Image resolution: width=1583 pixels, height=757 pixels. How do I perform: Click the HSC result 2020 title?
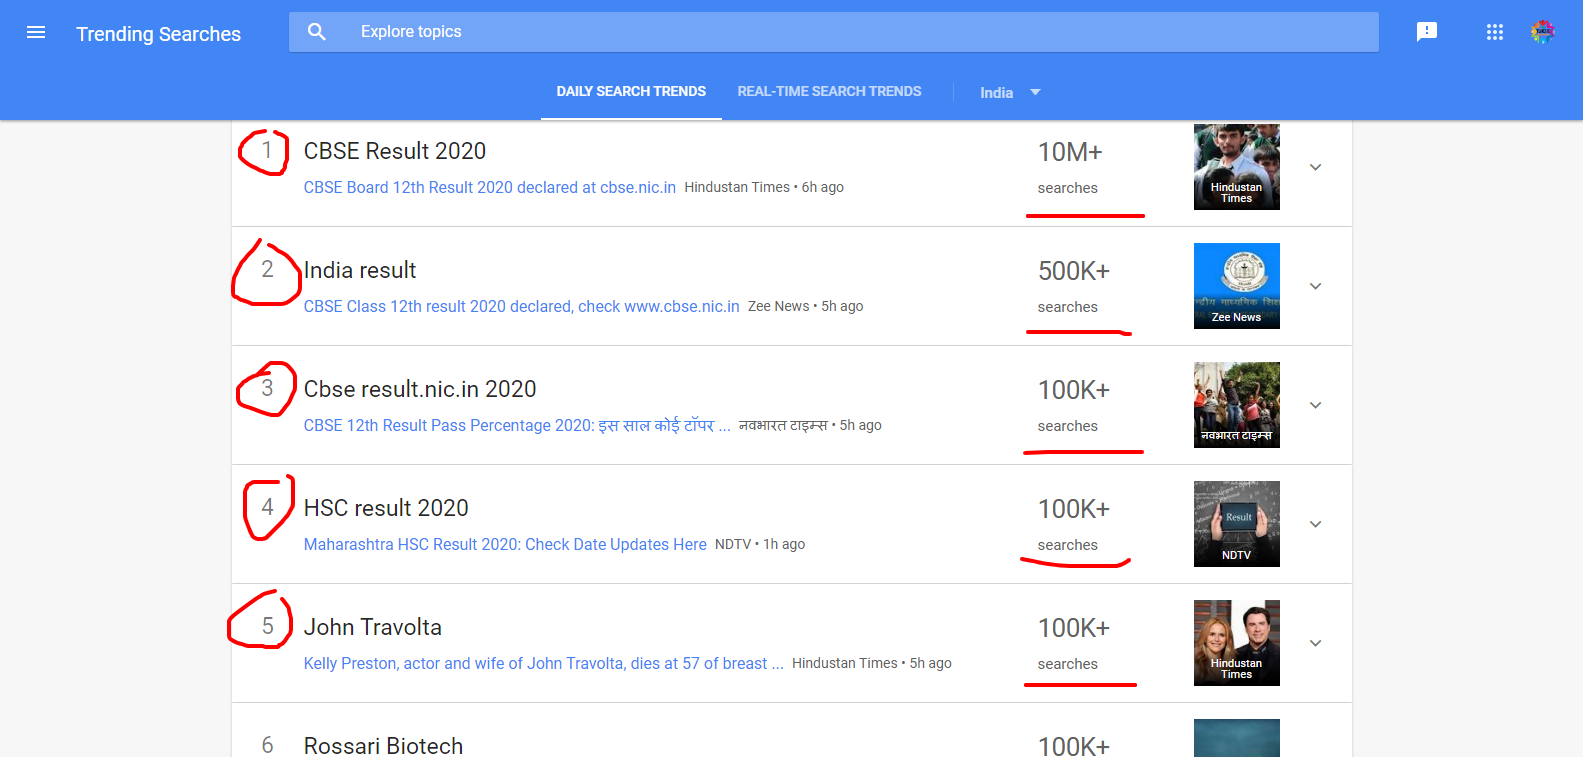(386, 508)
